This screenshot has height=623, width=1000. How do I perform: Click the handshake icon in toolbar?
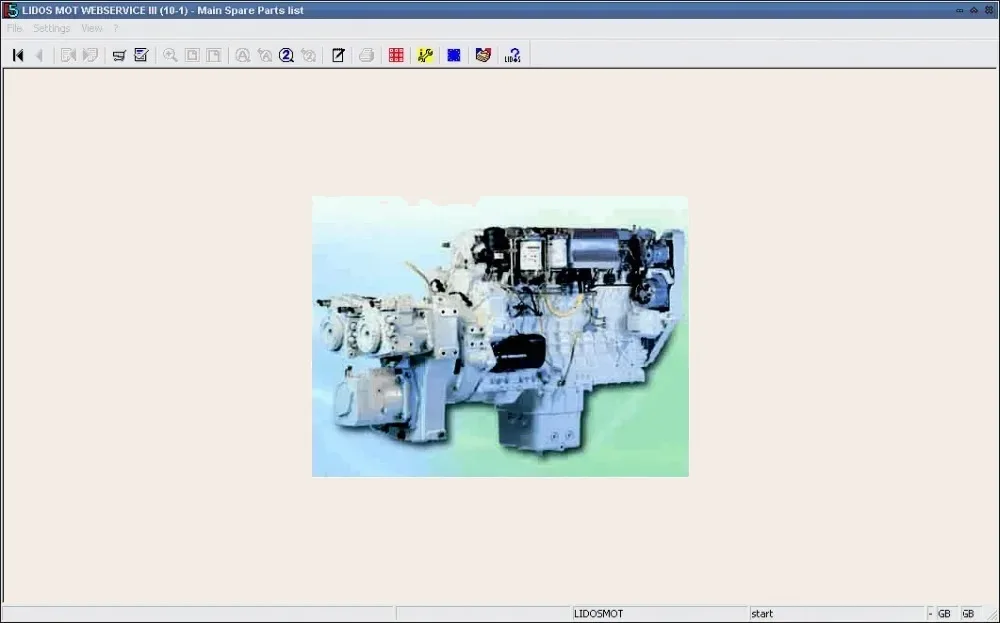[483, 55]
